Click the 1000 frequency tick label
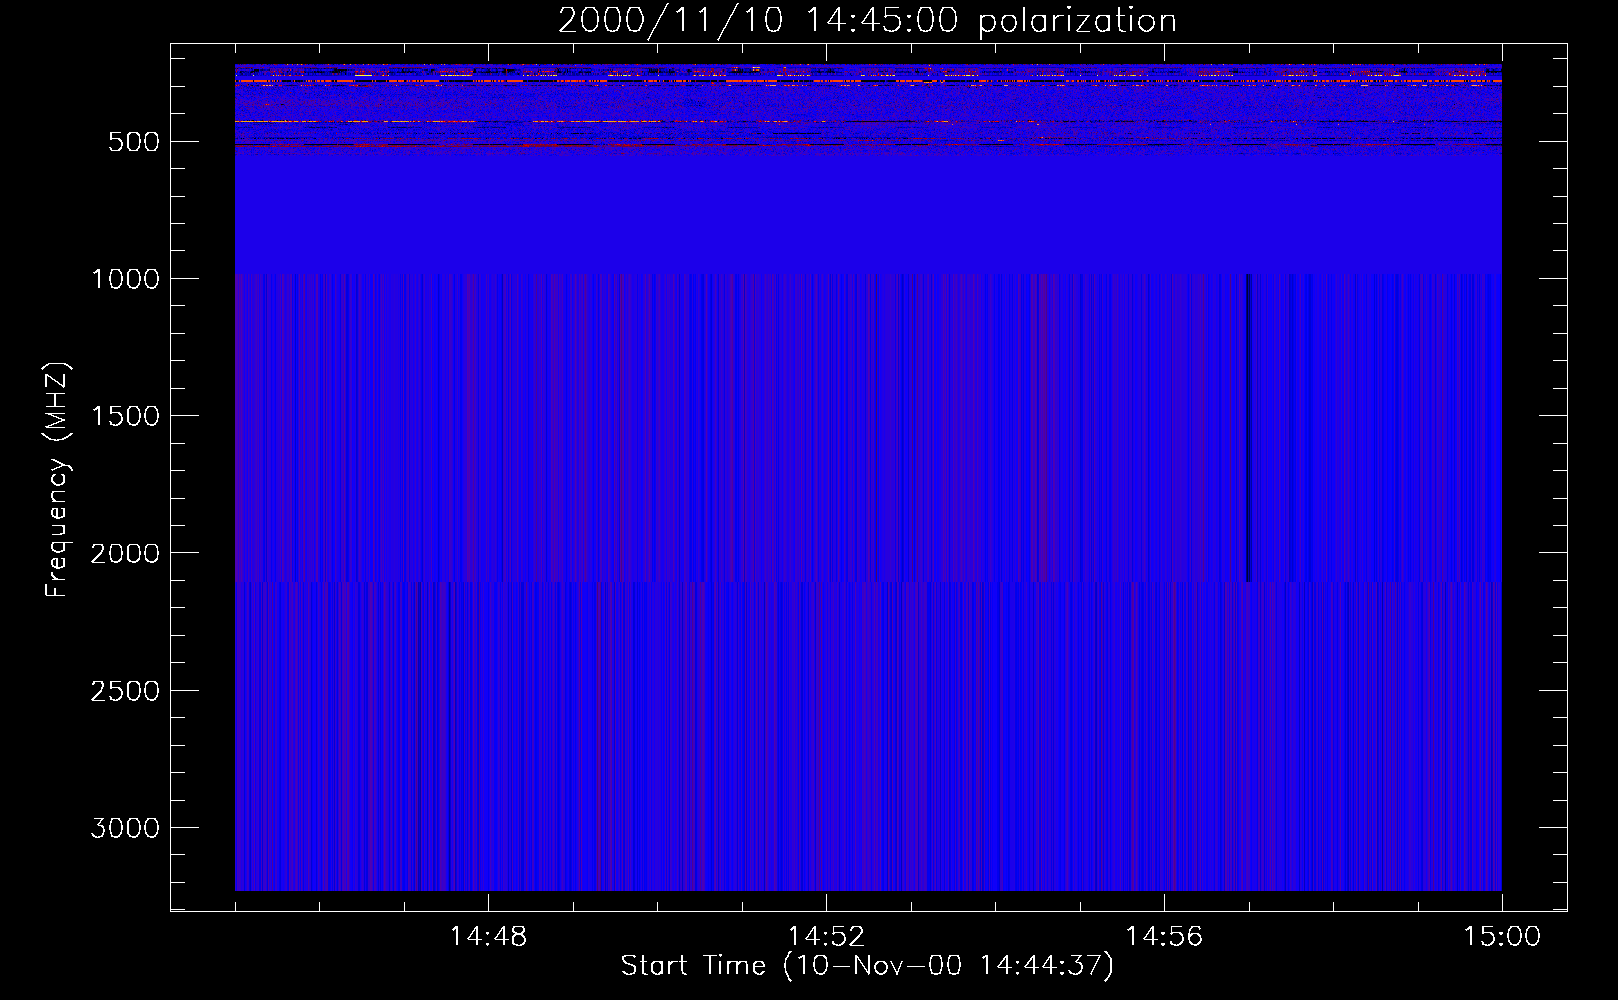Viewport: 1618px width, 1000px height. [x=123, y=279]
